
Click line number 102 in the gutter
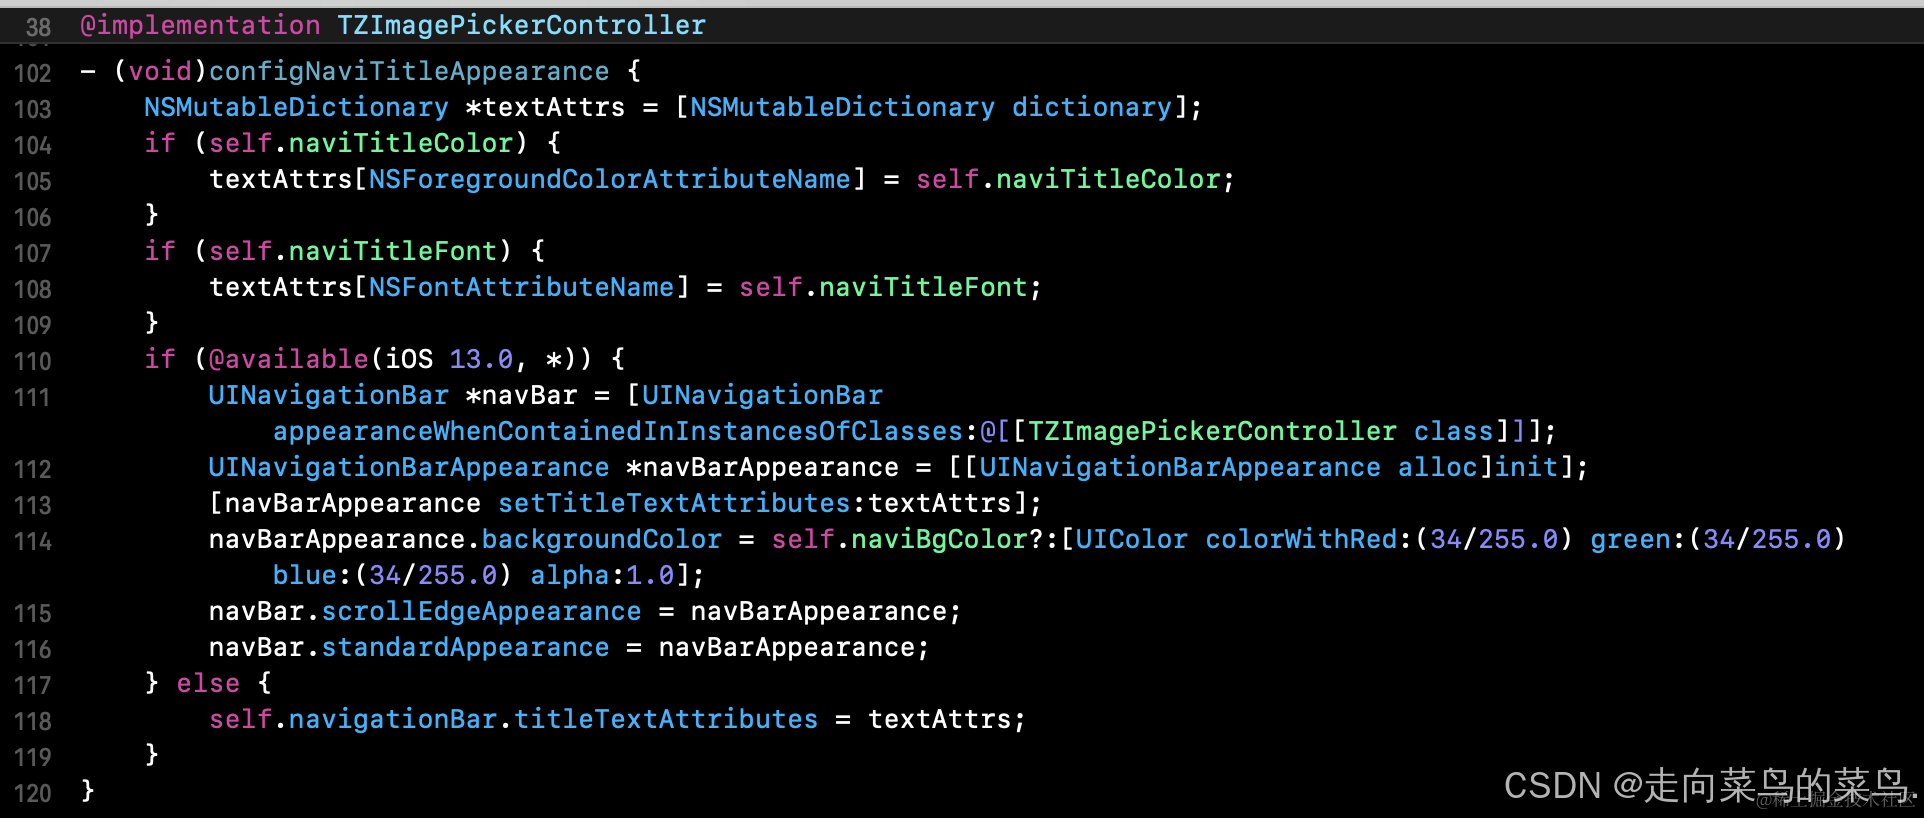tap(32, 73)
